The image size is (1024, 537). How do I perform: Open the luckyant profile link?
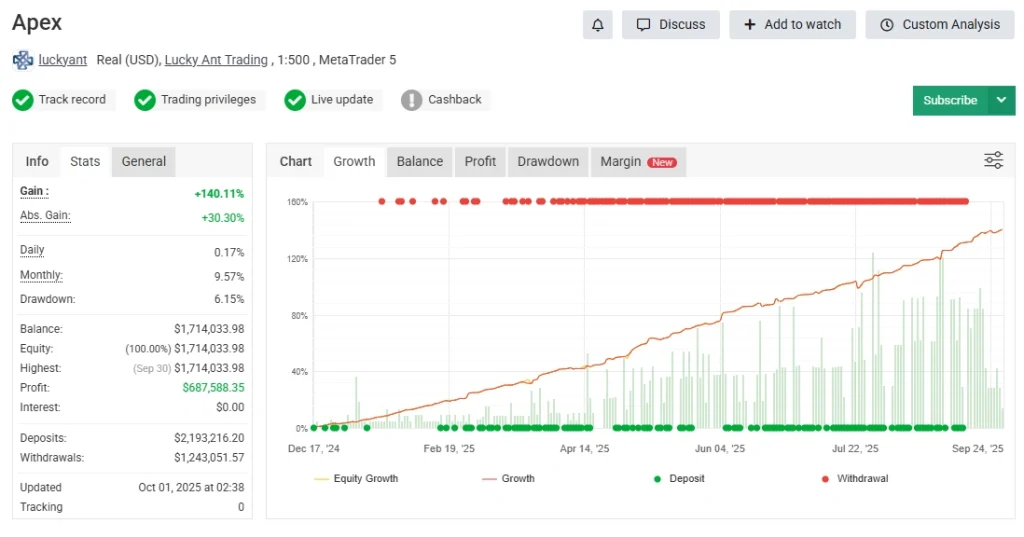pyautogui.click(x=63, y=60)
